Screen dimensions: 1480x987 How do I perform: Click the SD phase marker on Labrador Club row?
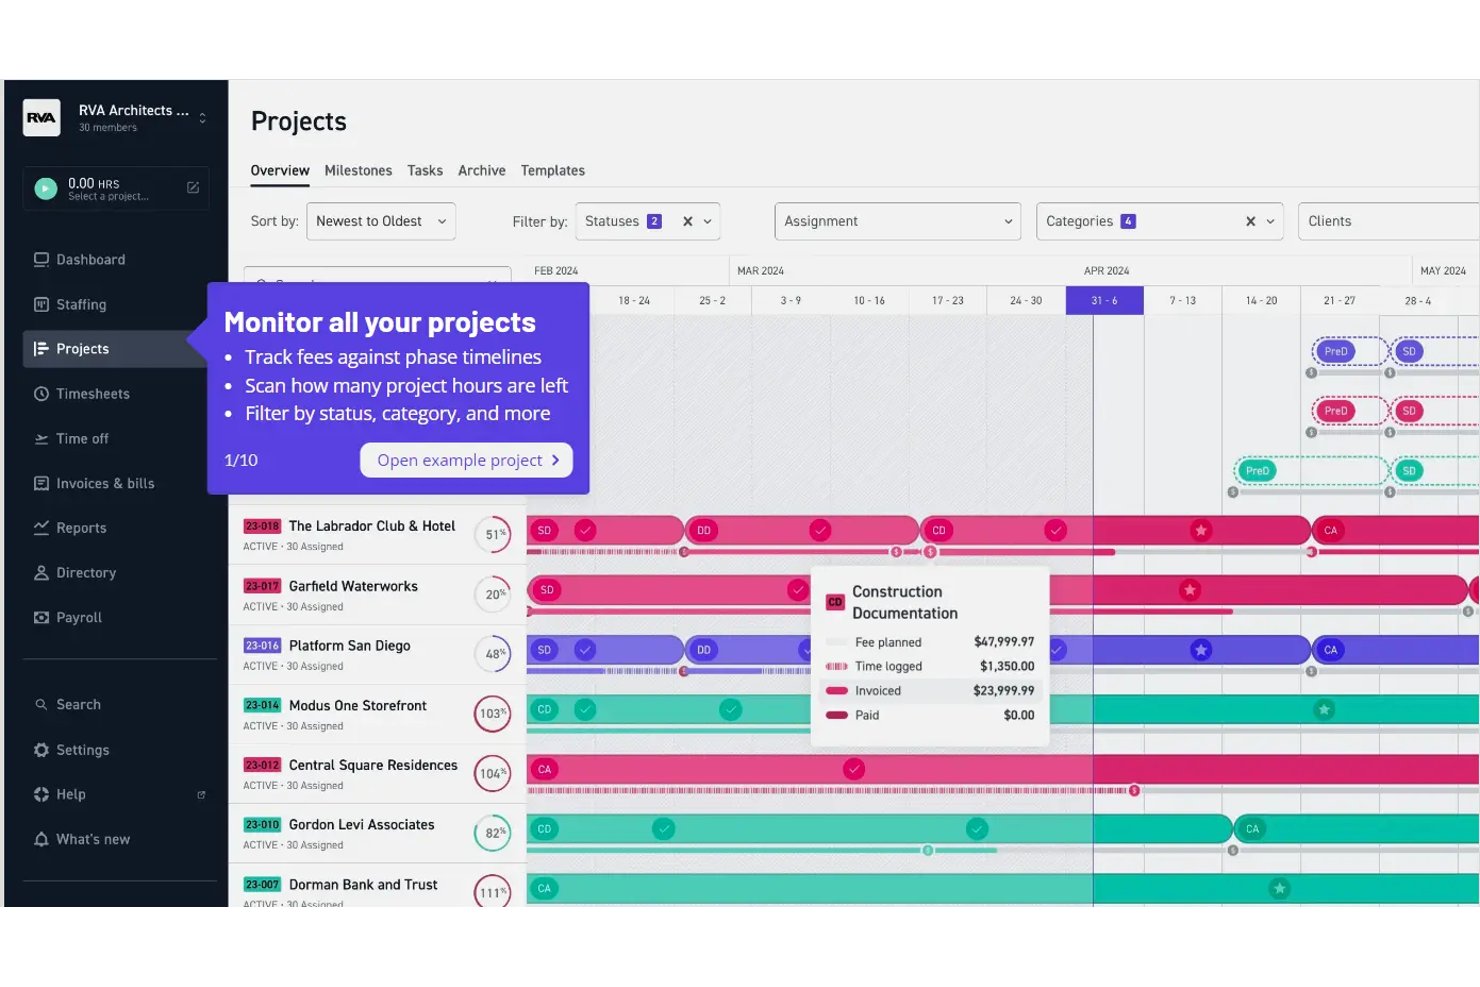pyautogui.click(x=544, y=531)
